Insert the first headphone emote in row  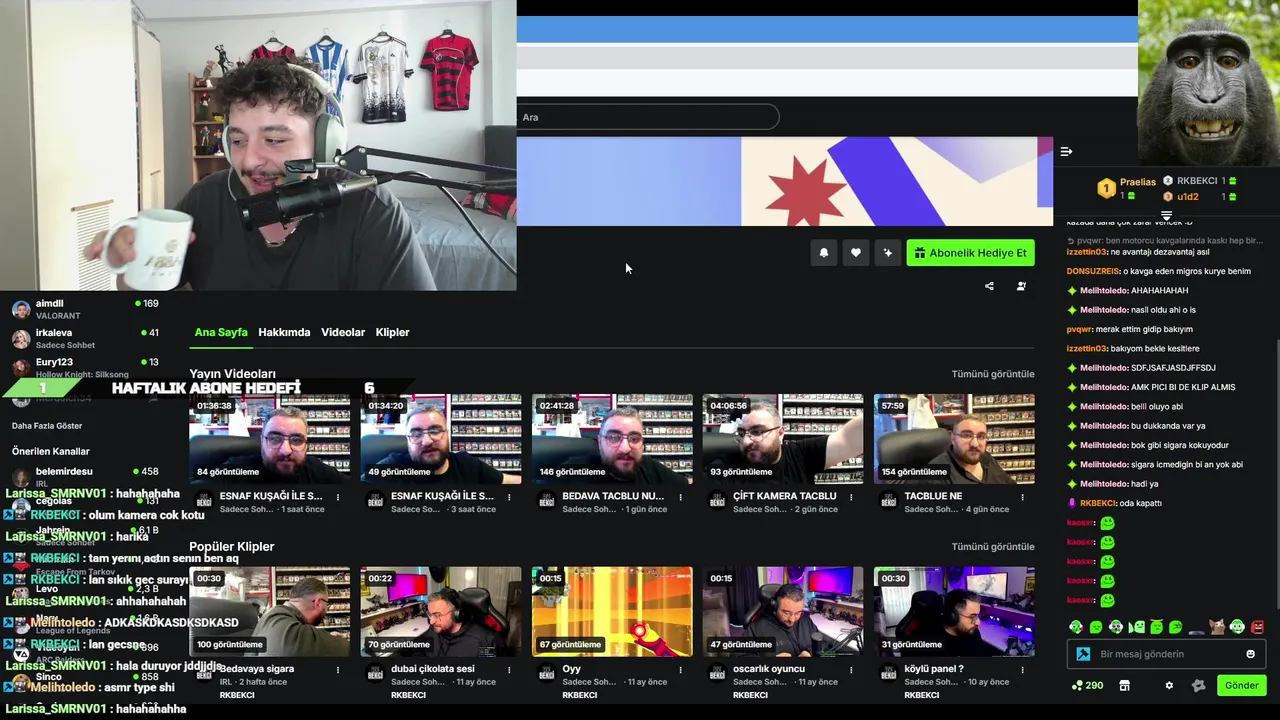click(1076, 627)
